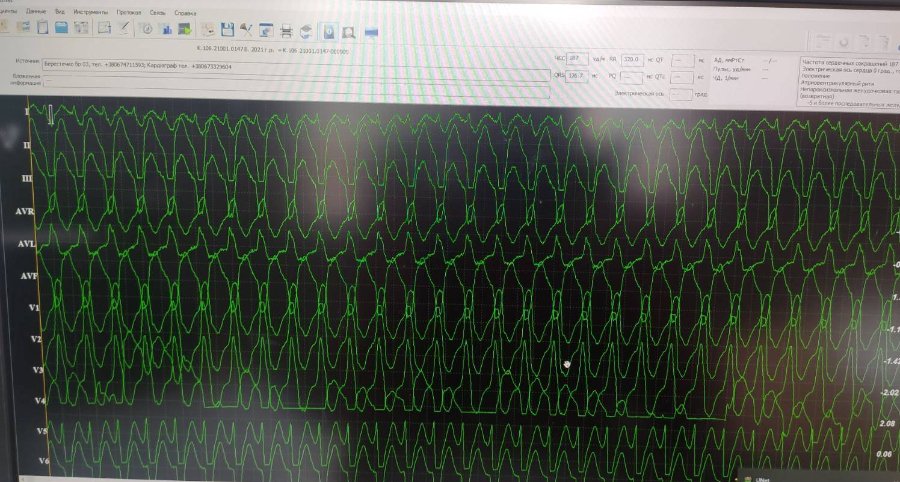Click the round clock icon in toolbar
The width and height of the screenshot is (900, 482).
146,29
